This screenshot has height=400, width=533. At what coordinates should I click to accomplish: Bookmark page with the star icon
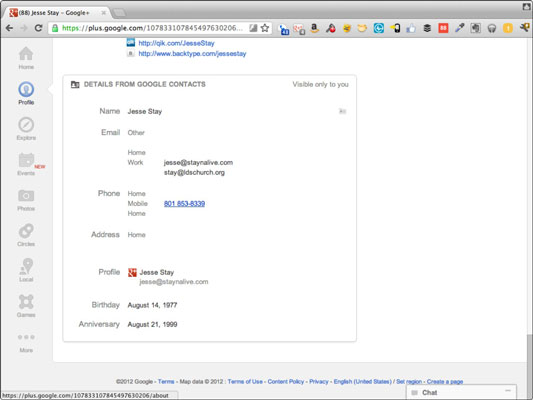[265, 28]
